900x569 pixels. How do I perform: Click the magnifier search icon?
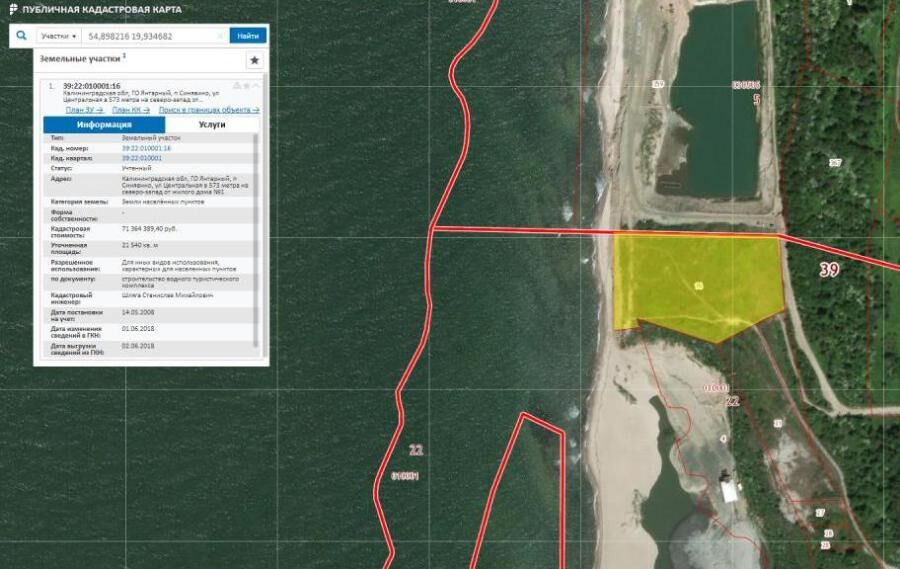(21, 35)
